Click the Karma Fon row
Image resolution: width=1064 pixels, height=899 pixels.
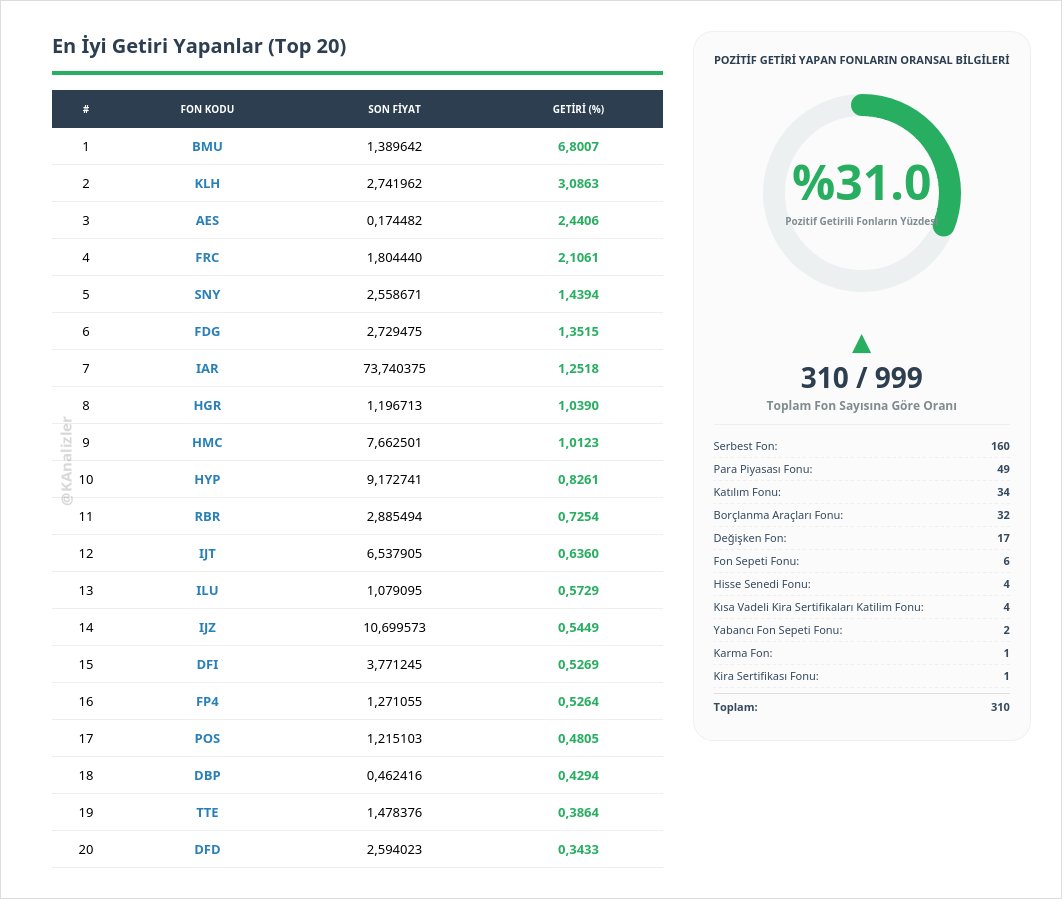coord(862,653)
